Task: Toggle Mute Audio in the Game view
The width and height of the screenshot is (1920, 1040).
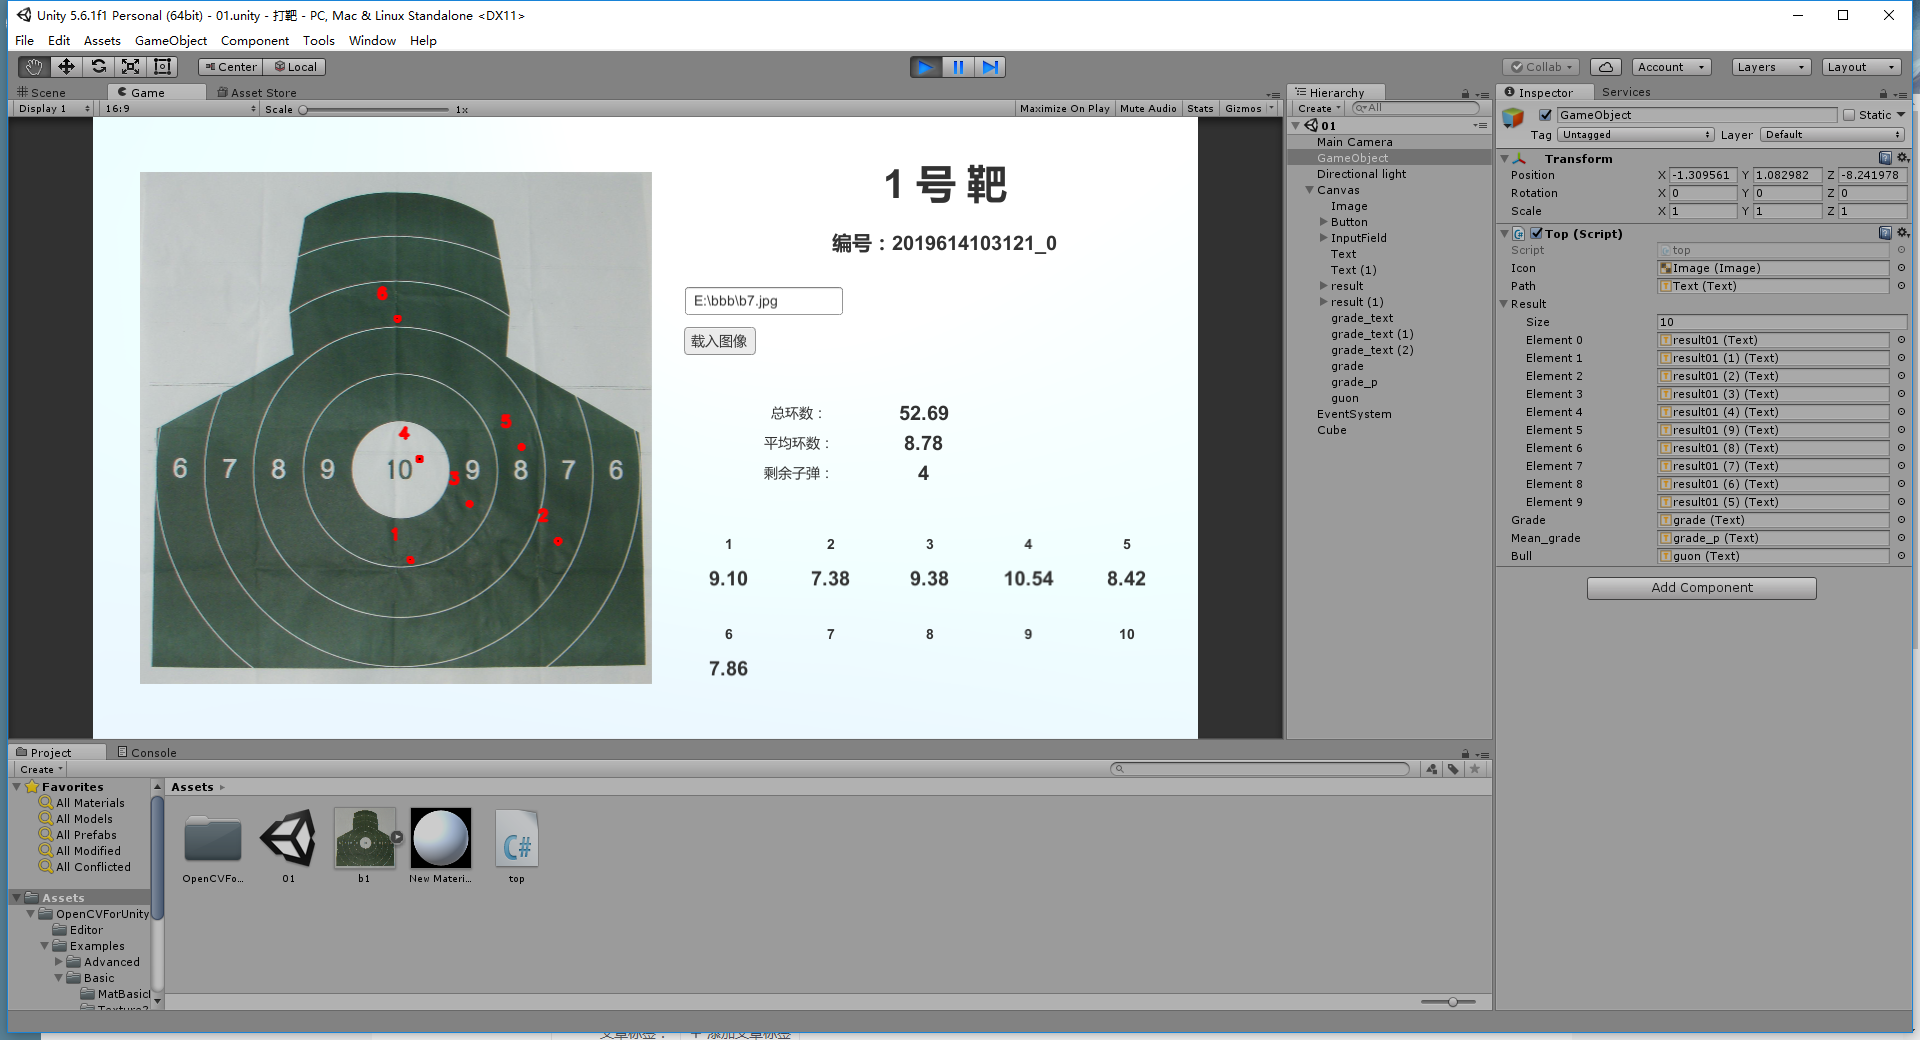Action: point(1148,108)
